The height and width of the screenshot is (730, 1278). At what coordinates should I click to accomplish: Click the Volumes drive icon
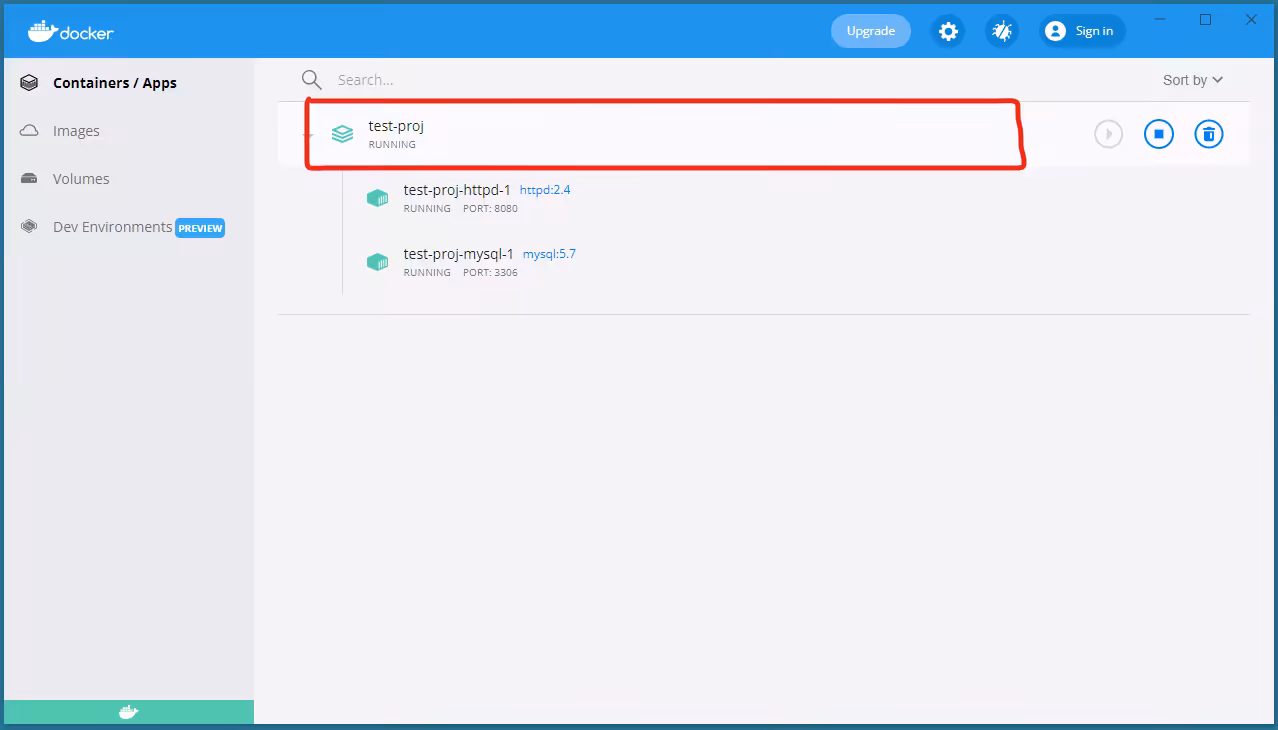coord(29,179)
